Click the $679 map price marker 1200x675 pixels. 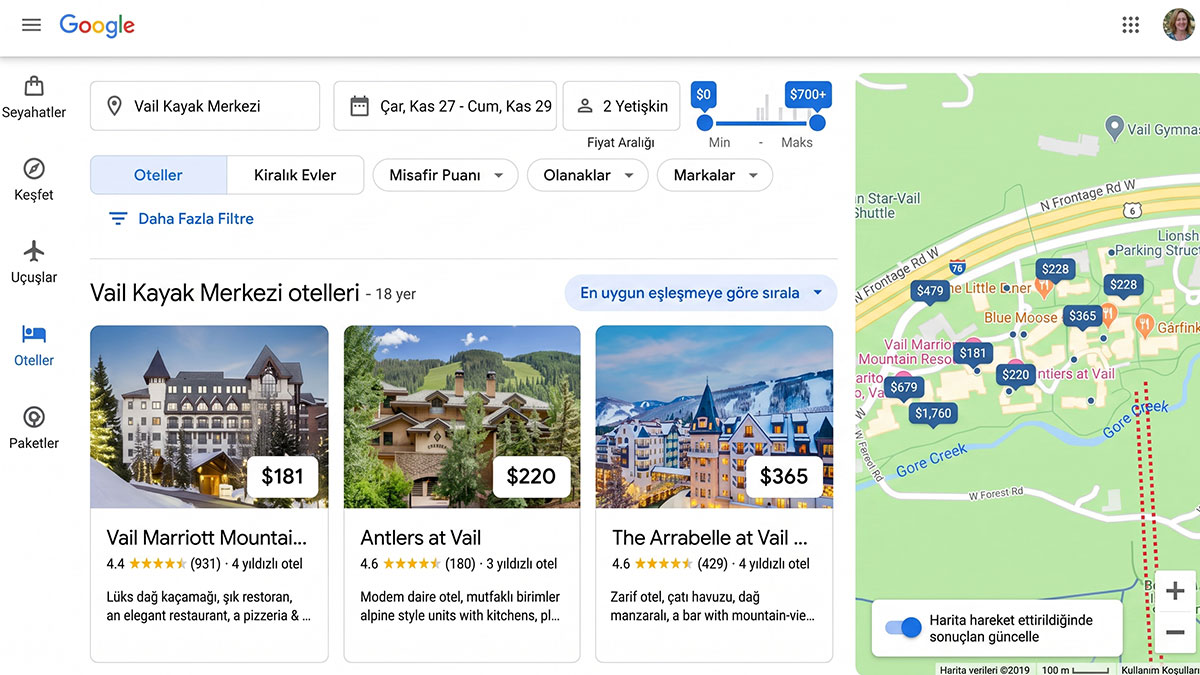[903, 386]
